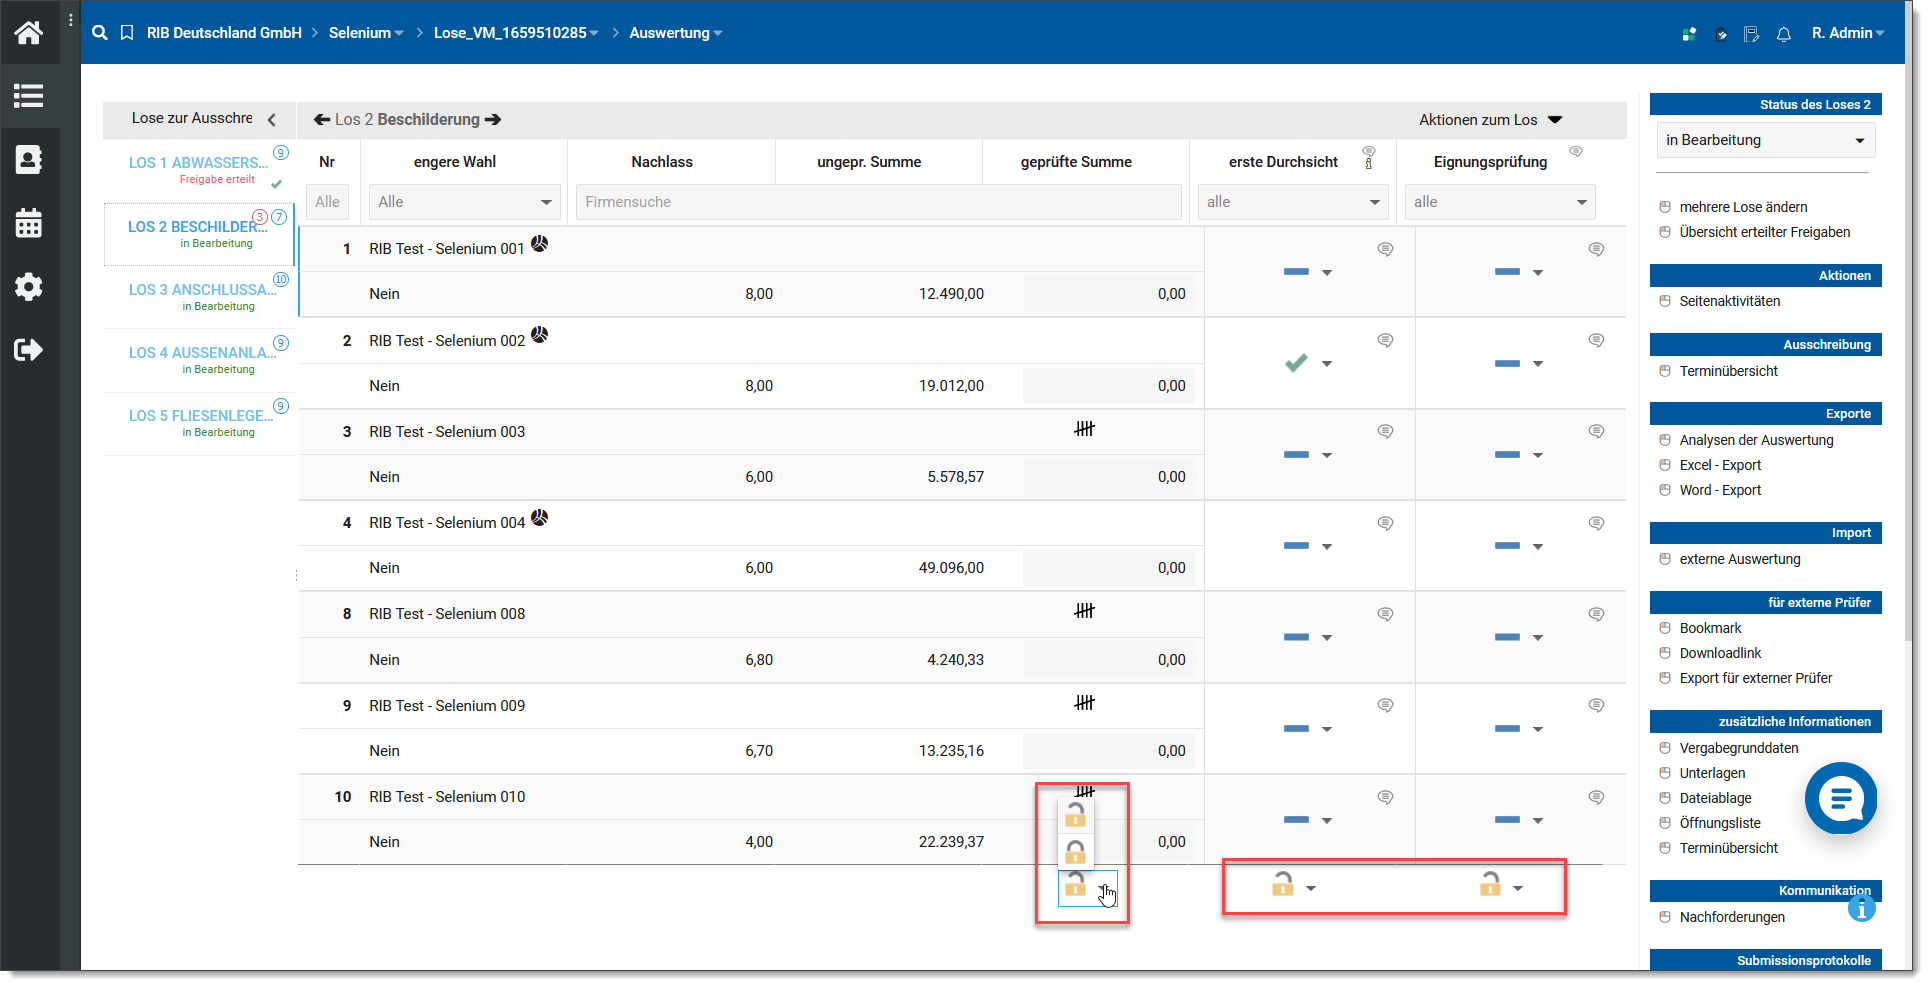Click the selected padlock under geprüfte Summe
This screenshot has width=1928, height=986.
1075,884
